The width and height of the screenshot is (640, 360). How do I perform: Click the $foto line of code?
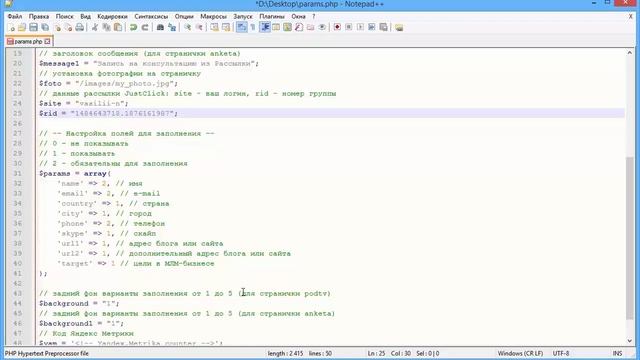tap(109, 83)
